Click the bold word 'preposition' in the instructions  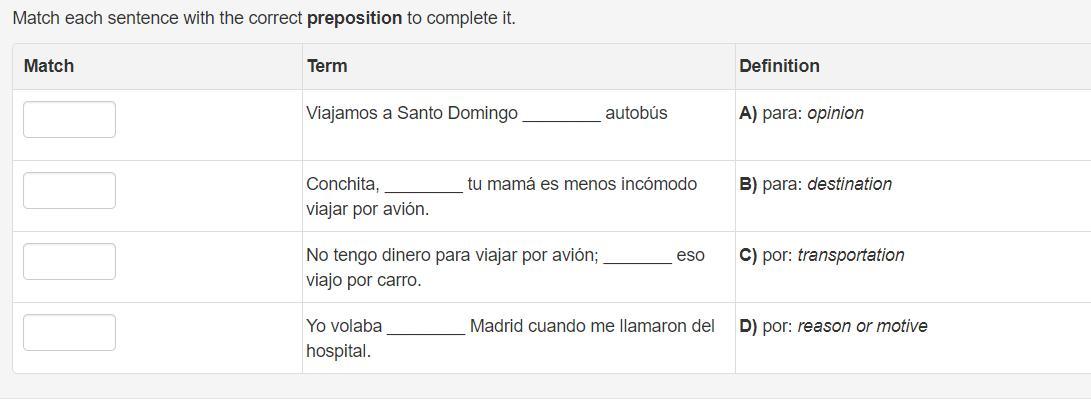click(354, 18)
